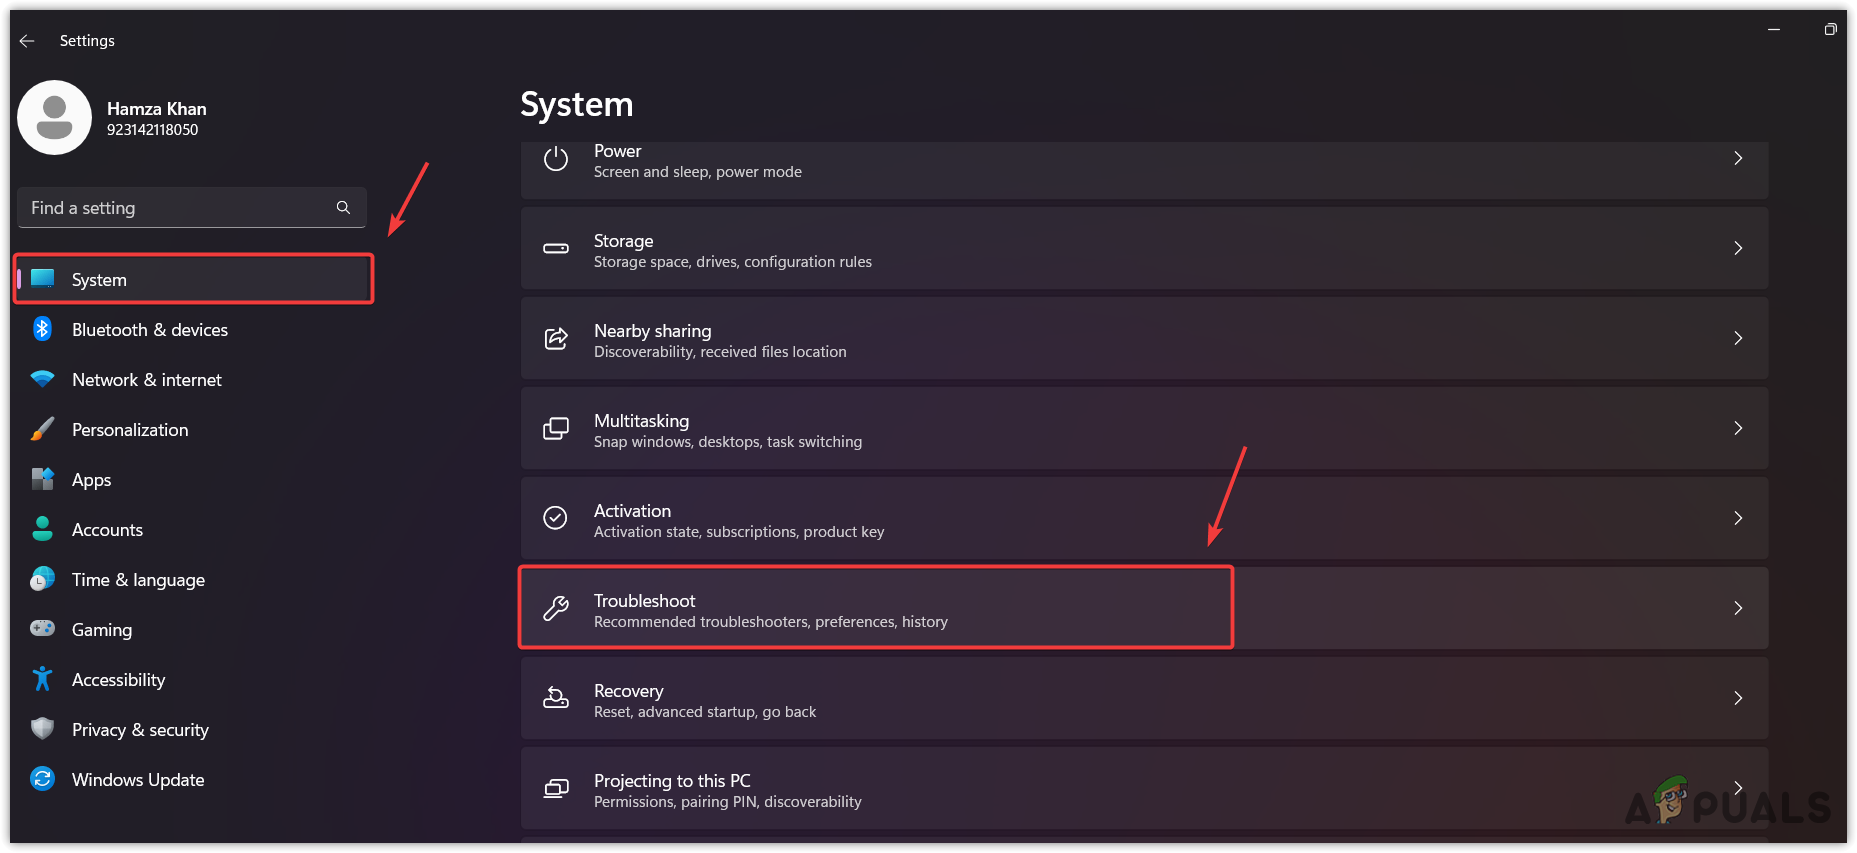Click the Gaming controller icon

[x=42, y=629]
